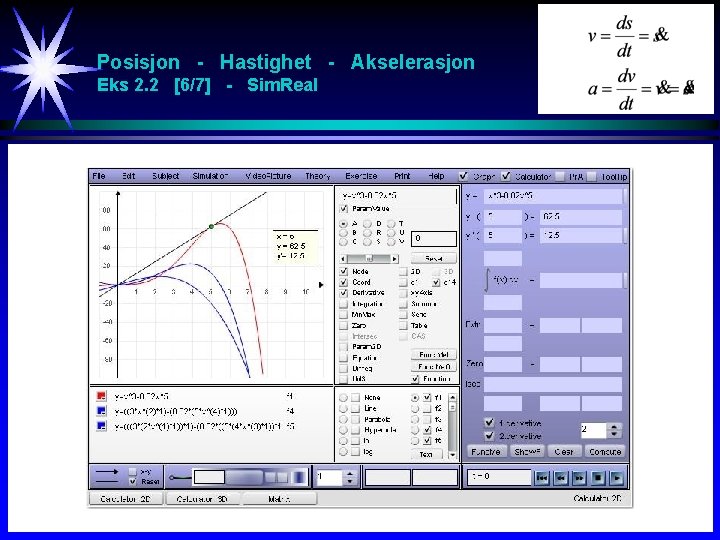The image size is (720, 540).
Task: Toggle the Graph checkbox in the menu bar
Action: [x=463, y=176]
